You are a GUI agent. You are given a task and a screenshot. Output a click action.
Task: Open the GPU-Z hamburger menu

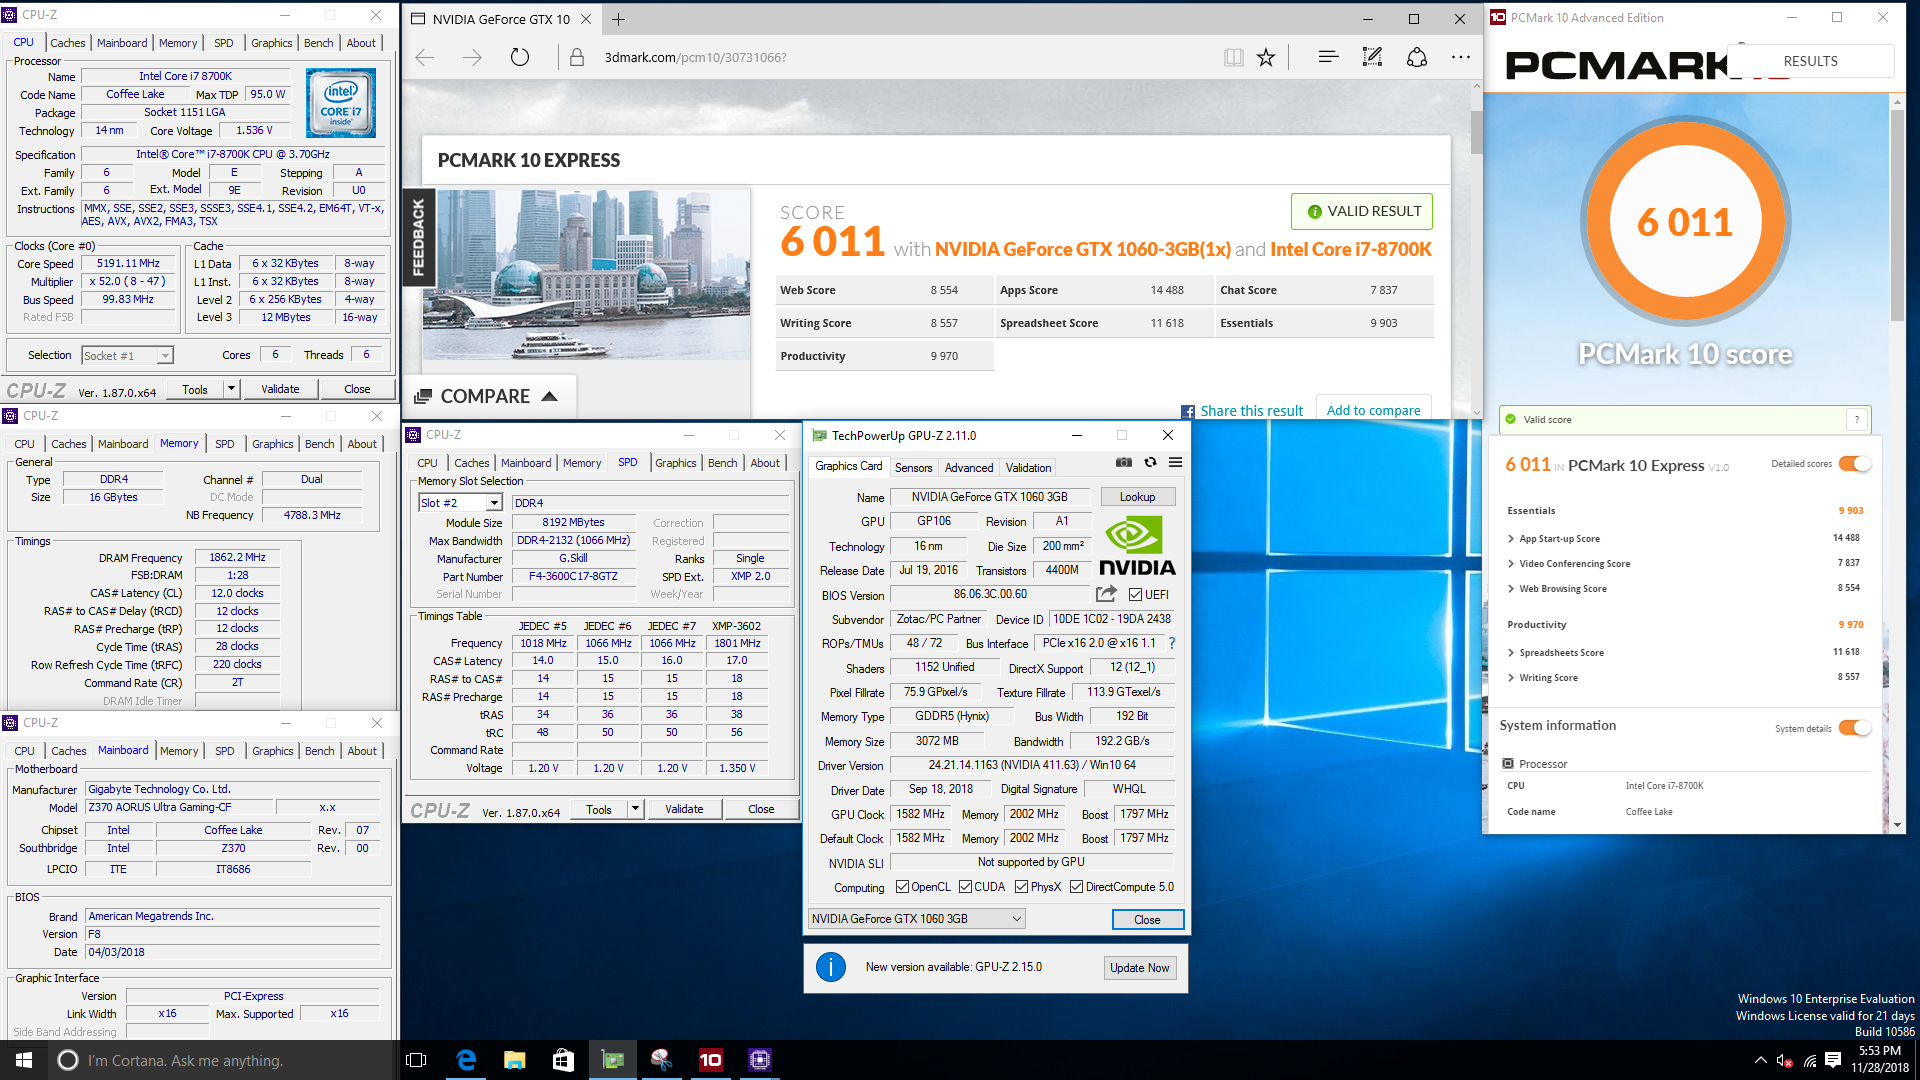coord(1176,462)
